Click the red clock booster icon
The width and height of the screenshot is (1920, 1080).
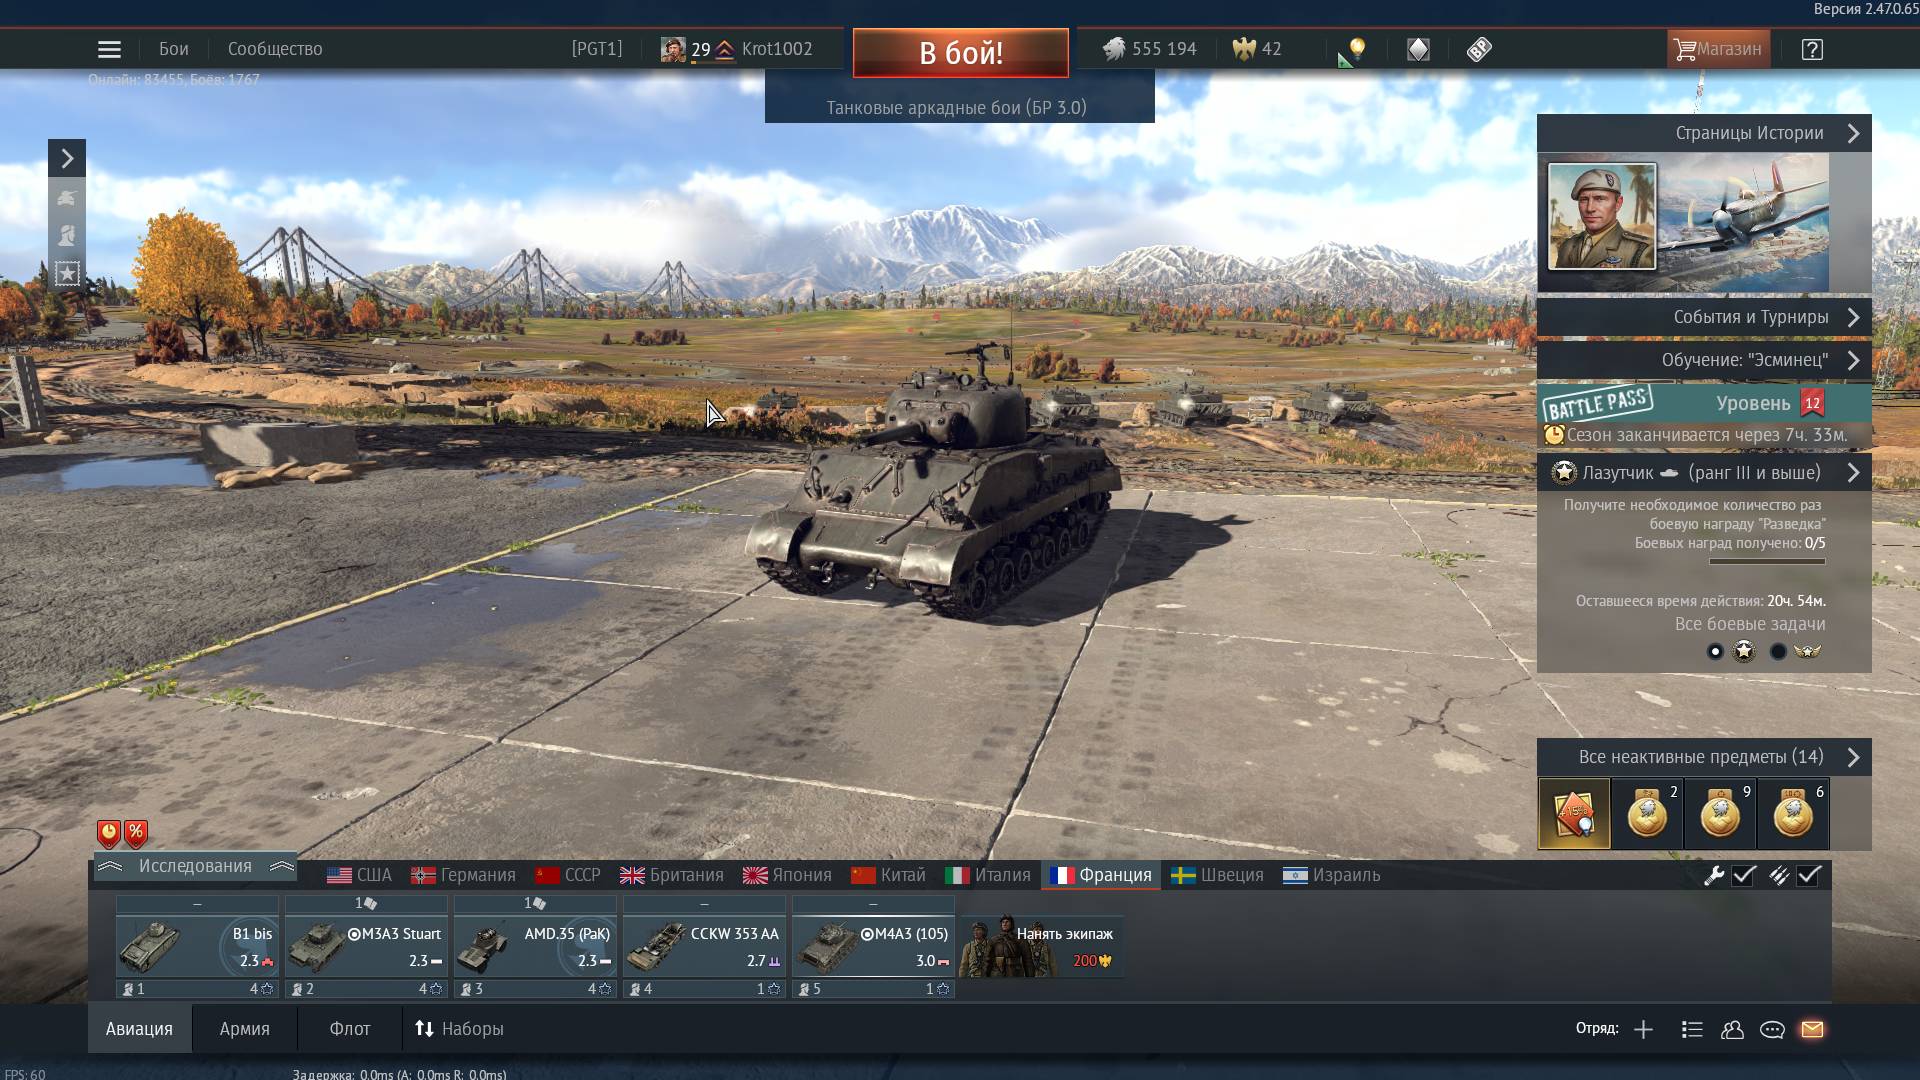point(109,833)
